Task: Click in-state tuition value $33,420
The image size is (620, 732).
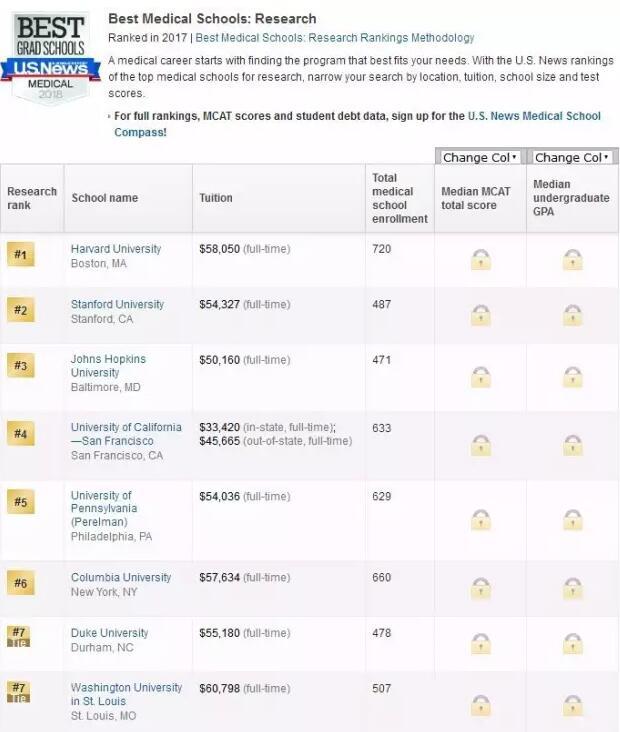Action: tap(219, 428)
